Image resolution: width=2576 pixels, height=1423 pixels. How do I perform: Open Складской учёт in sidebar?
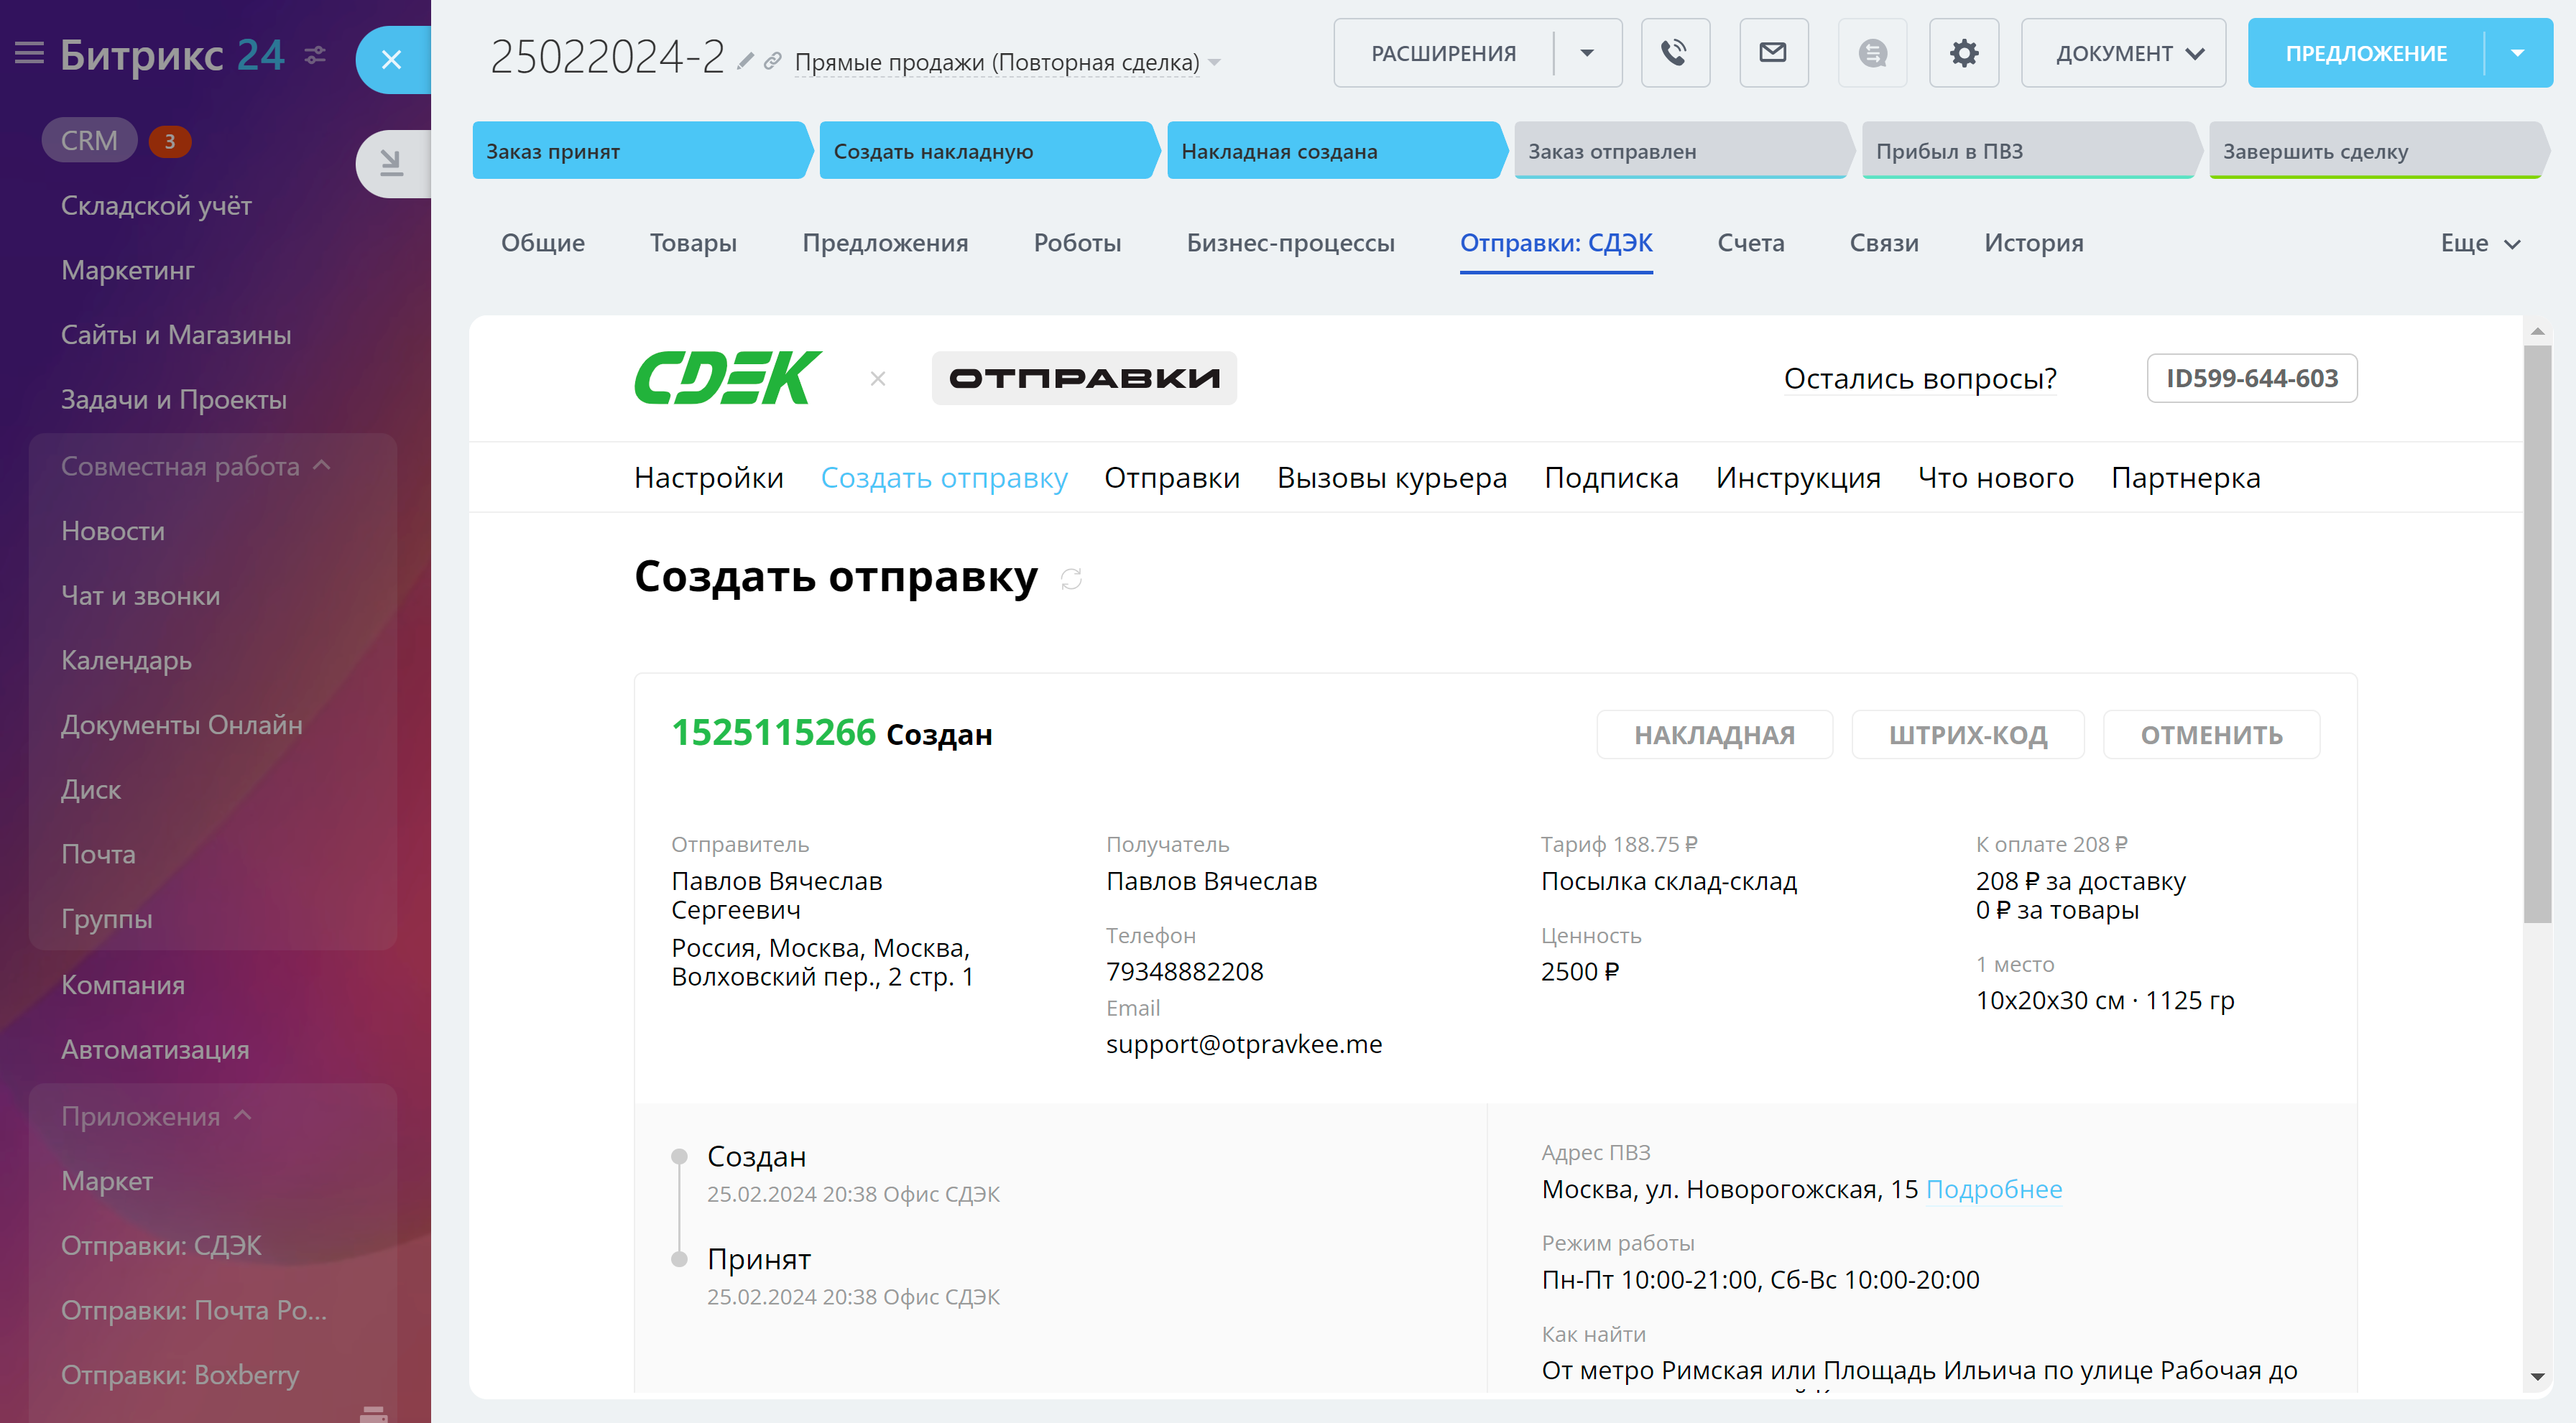156,205
